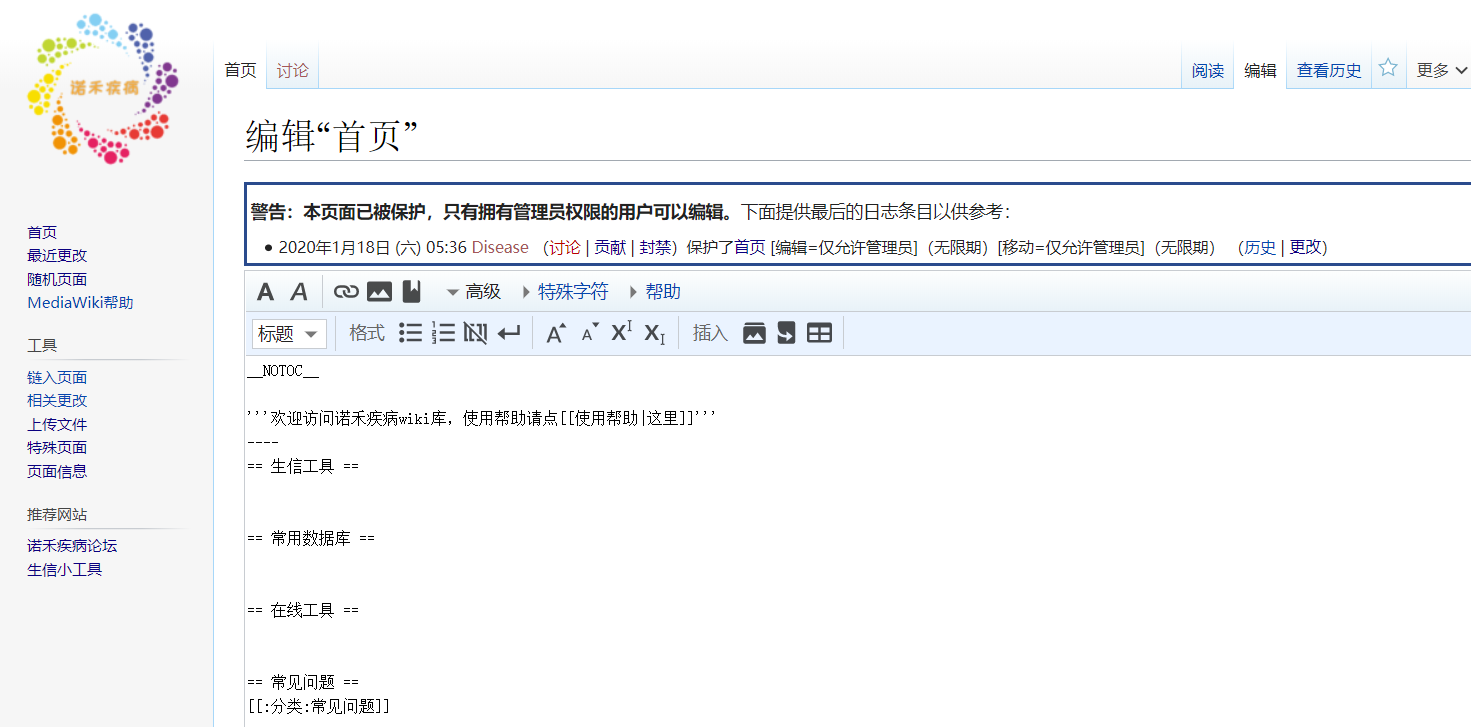Visit 诺禾疾病论坛 forum link

(x=72, y=546)
